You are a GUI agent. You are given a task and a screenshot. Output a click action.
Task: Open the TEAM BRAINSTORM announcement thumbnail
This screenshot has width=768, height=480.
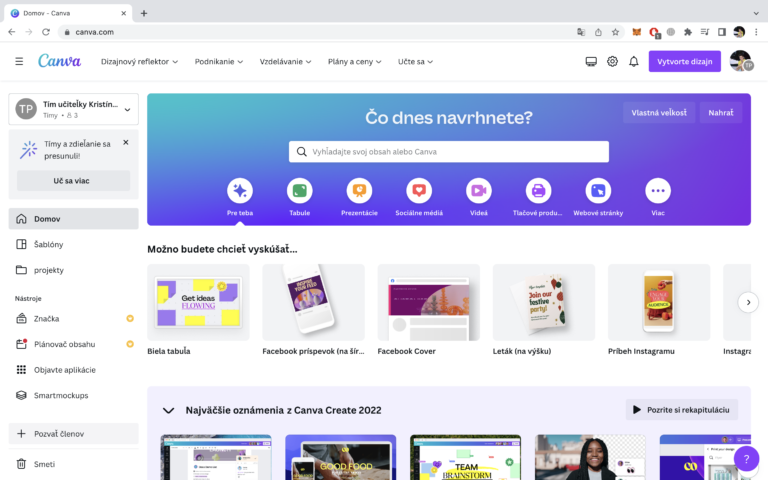pyautogui.click(x=465, y=457)
